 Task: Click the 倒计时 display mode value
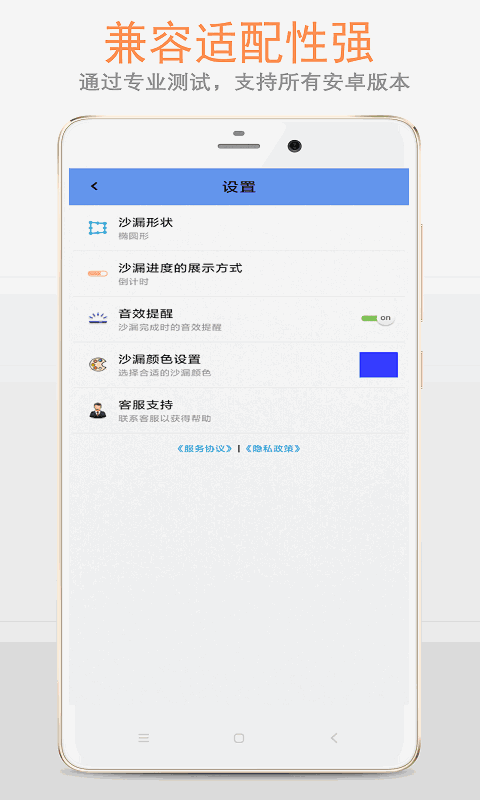click(134, 282)
